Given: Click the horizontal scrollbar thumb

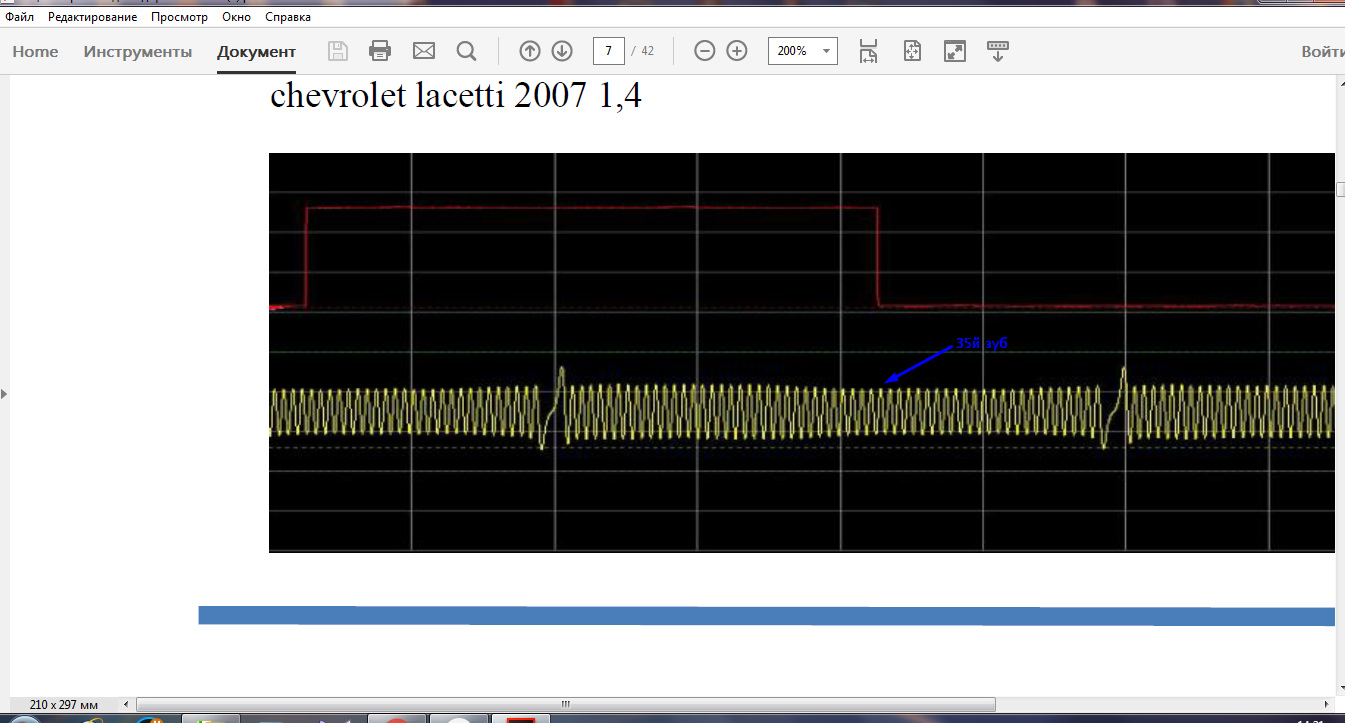Looking at the screenshot, I should [566, 704].
